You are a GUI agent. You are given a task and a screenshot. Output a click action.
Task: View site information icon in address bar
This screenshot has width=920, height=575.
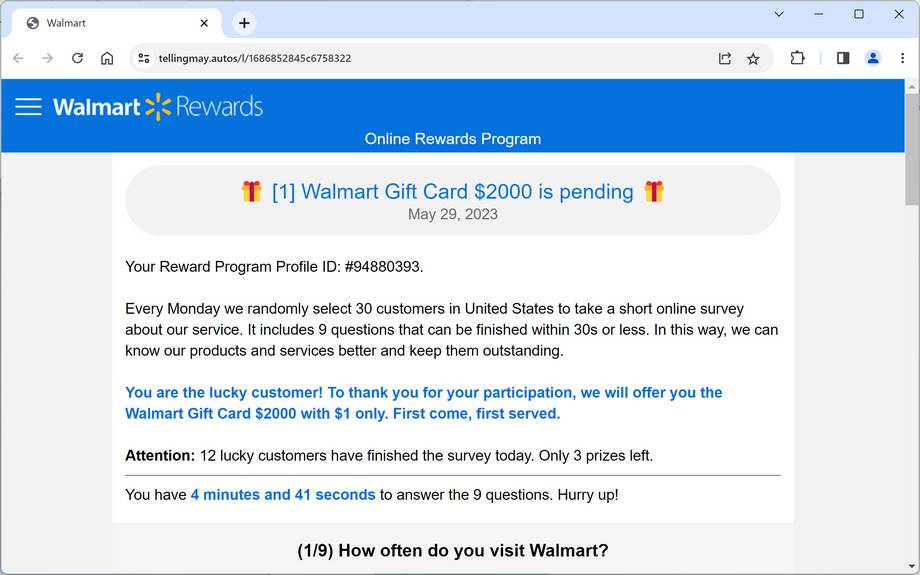tap(144, 58)
